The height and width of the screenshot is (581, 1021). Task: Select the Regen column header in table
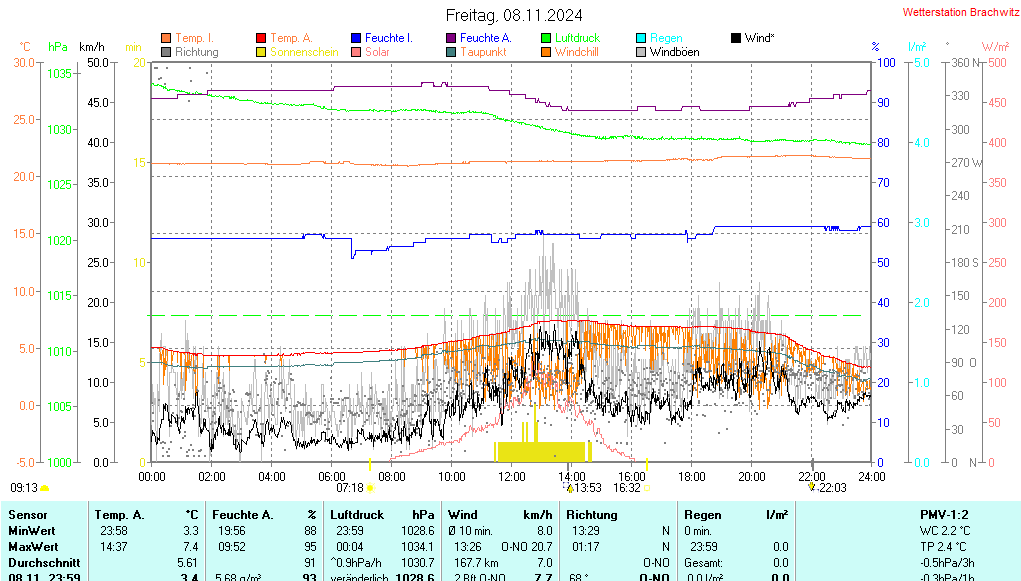point(703,514)
